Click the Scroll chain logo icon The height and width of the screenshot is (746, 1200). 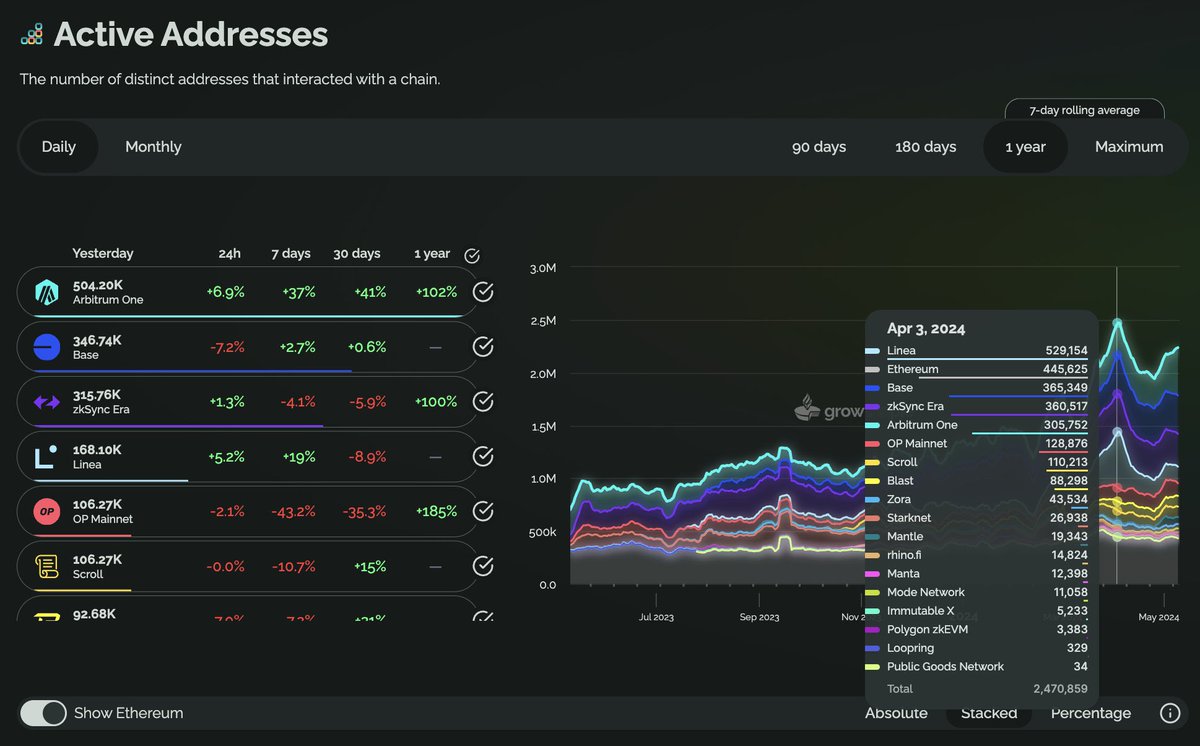coord(47,567)
